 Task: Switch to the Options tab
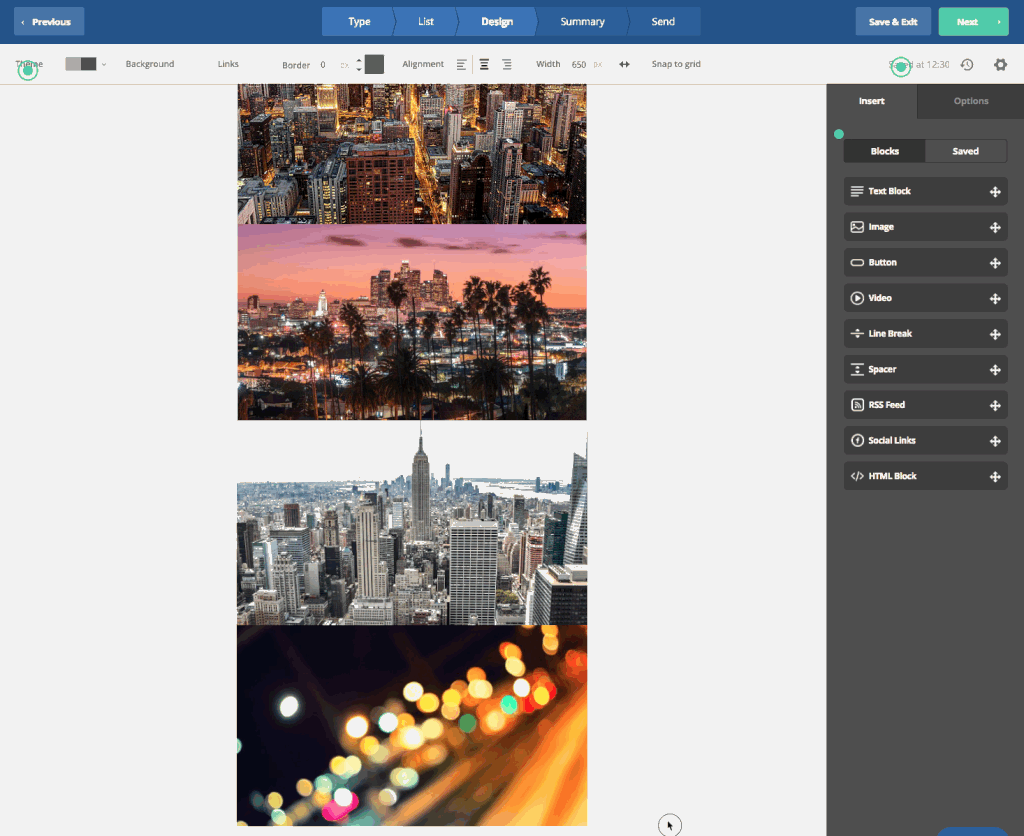click(970, 101)
